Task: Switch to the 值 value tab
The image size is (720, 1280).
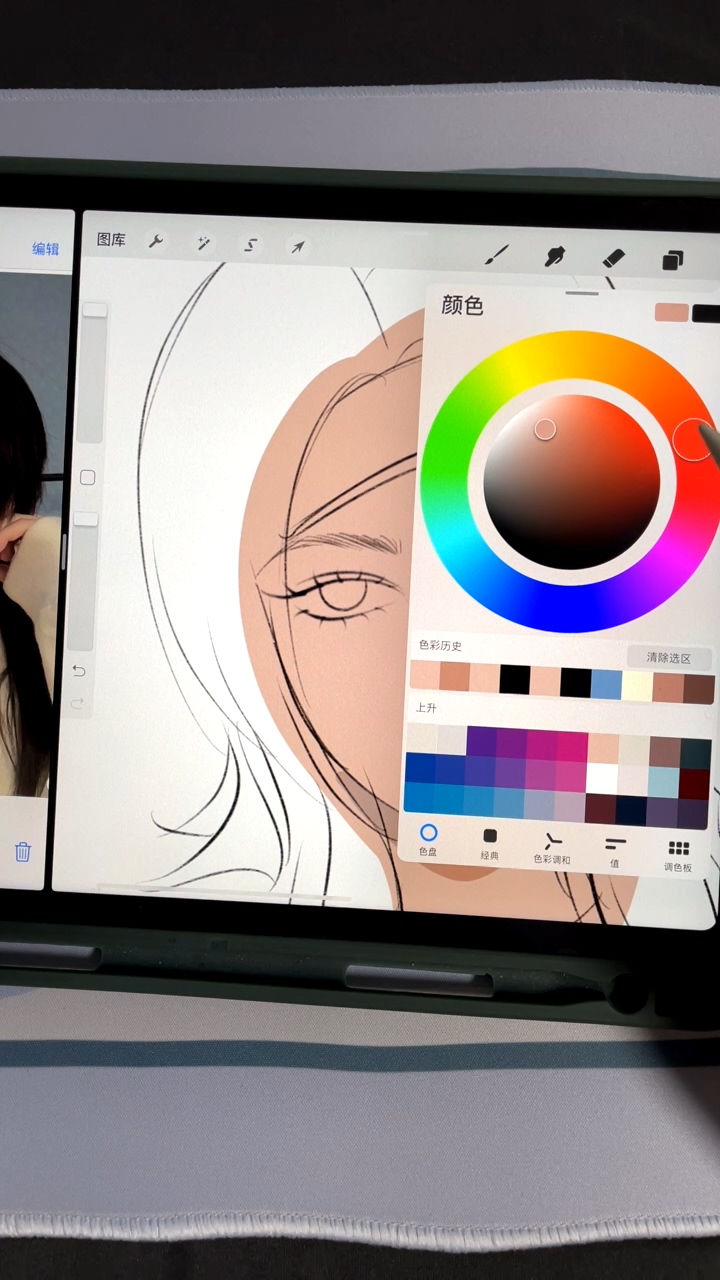Action: (615, 851)
